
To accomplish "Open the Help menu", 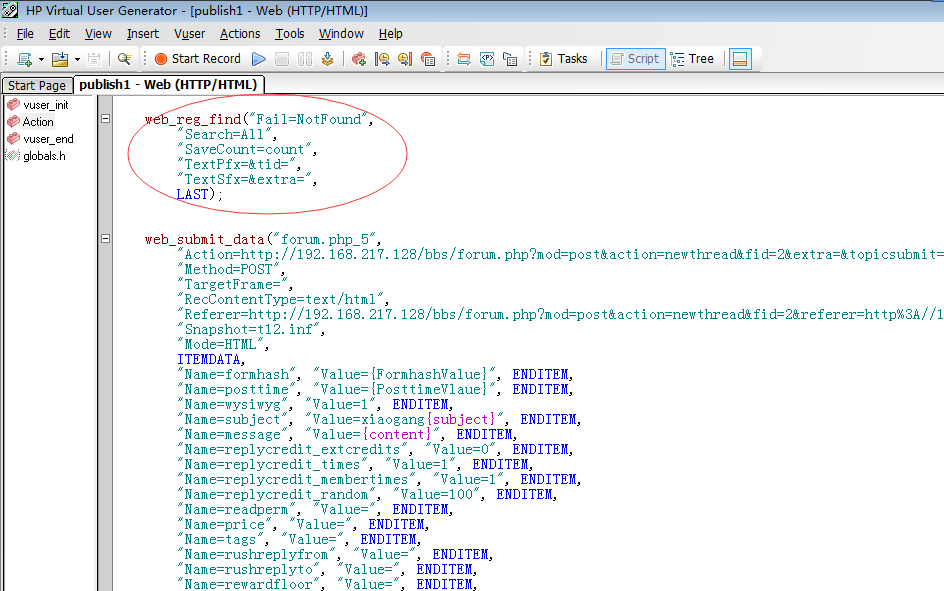I will click(391, 34).
